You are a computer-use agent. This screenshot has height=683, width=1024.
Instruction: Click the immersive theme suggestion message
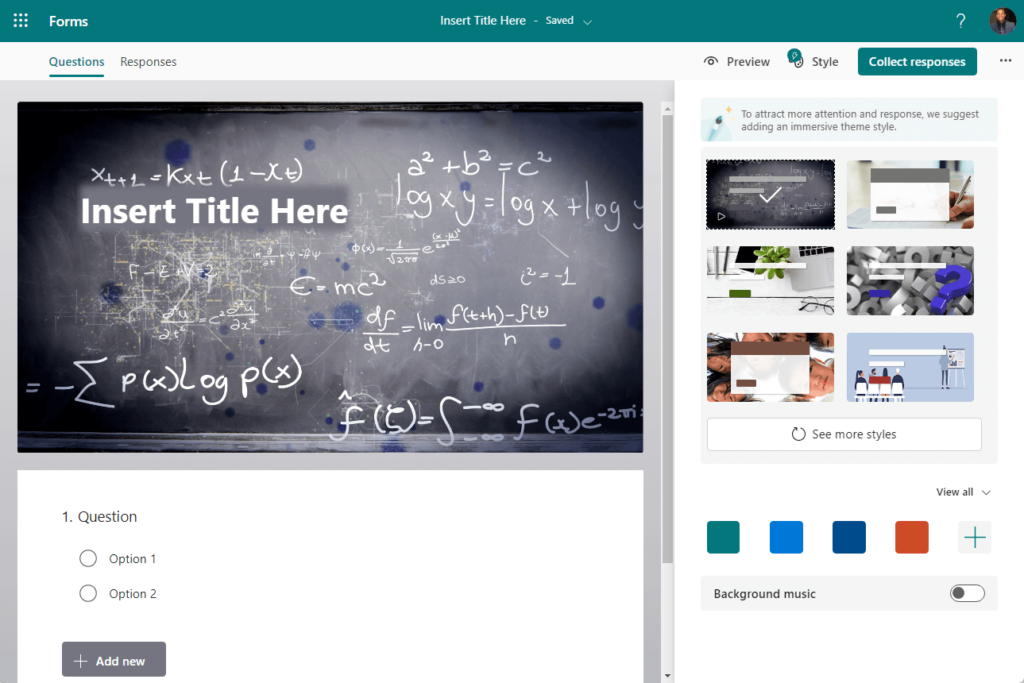click(859, 120)
